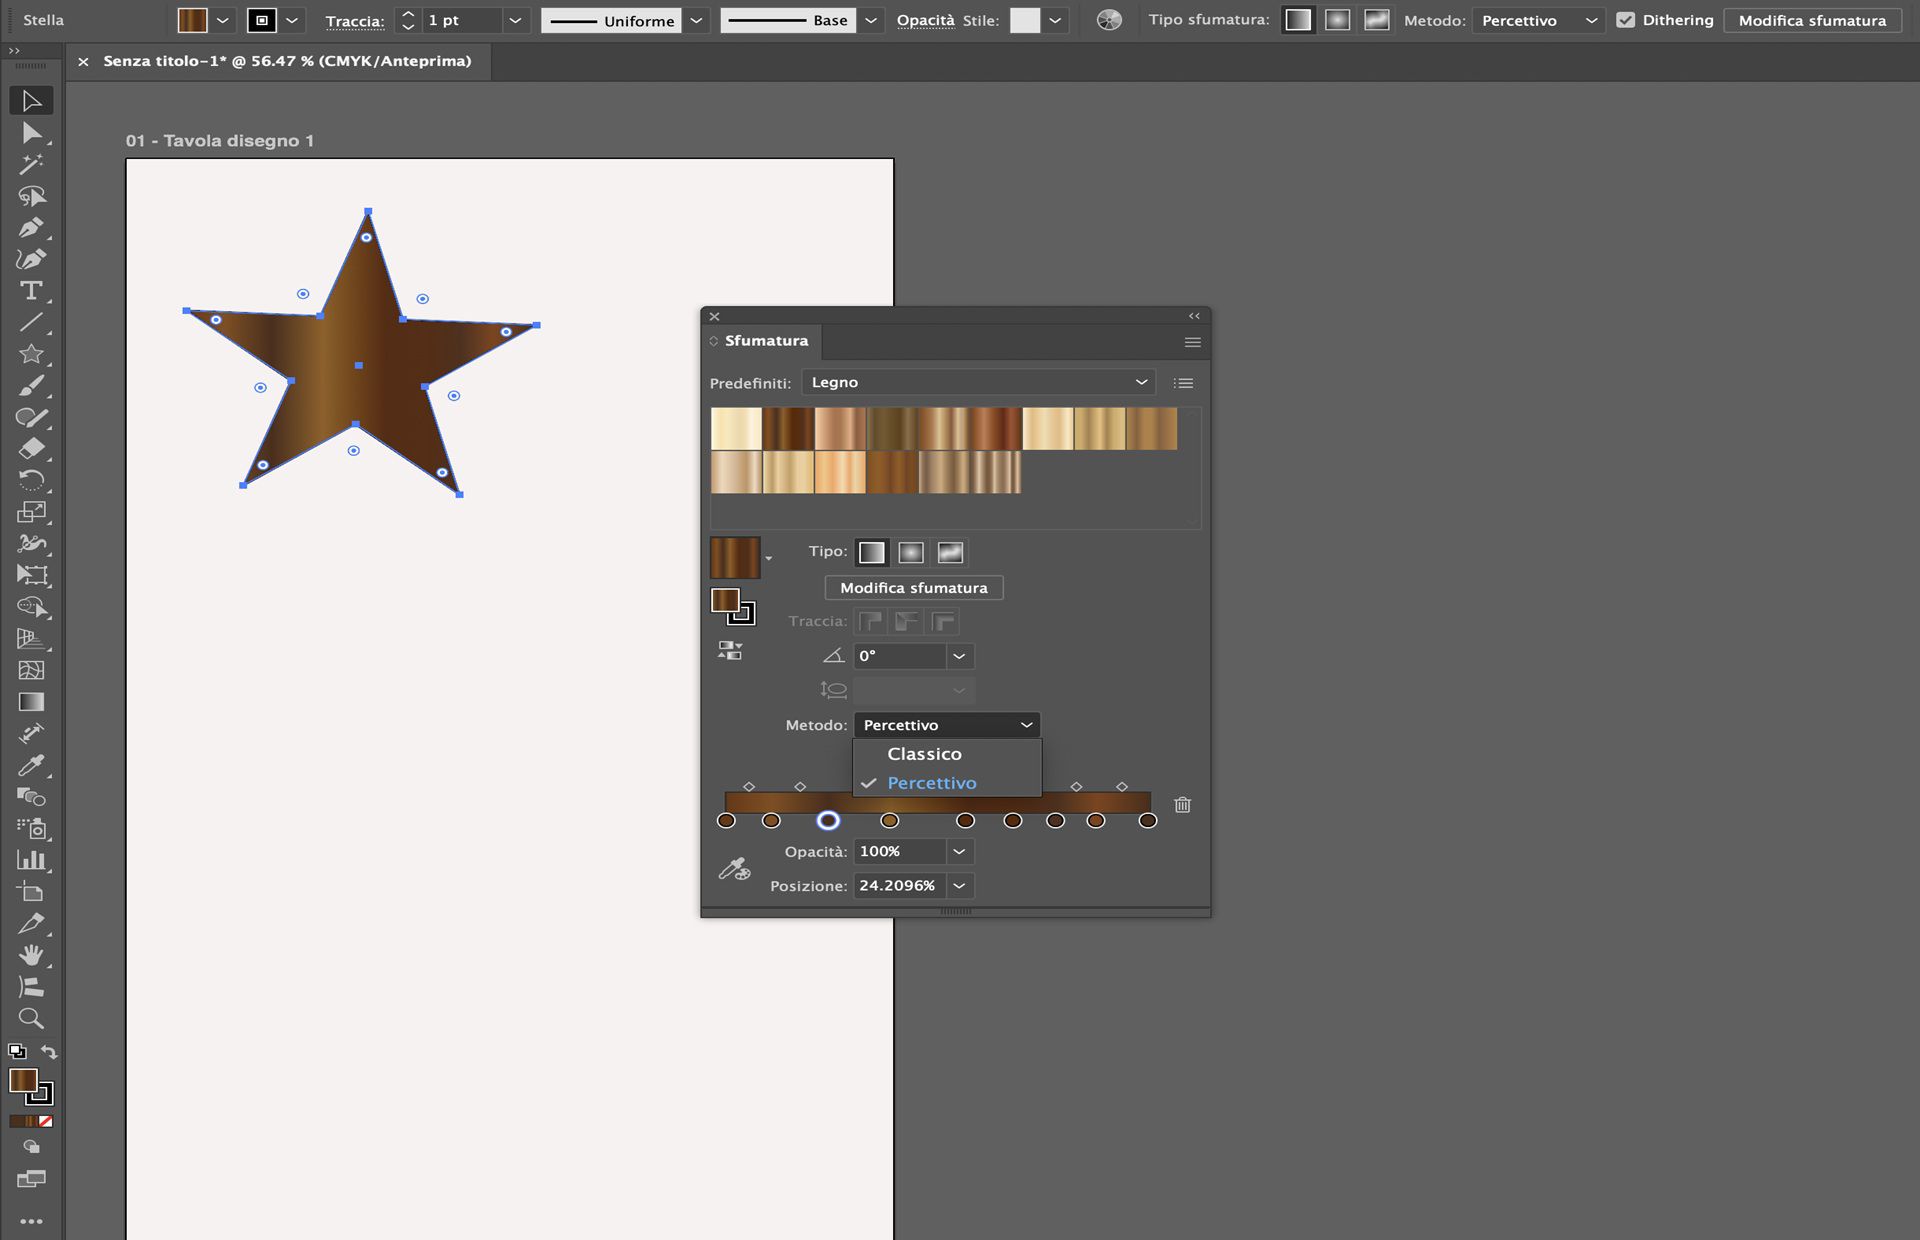Select the Hand tool
Viewport: 1920px width, 1240px height.
(32, 955)
